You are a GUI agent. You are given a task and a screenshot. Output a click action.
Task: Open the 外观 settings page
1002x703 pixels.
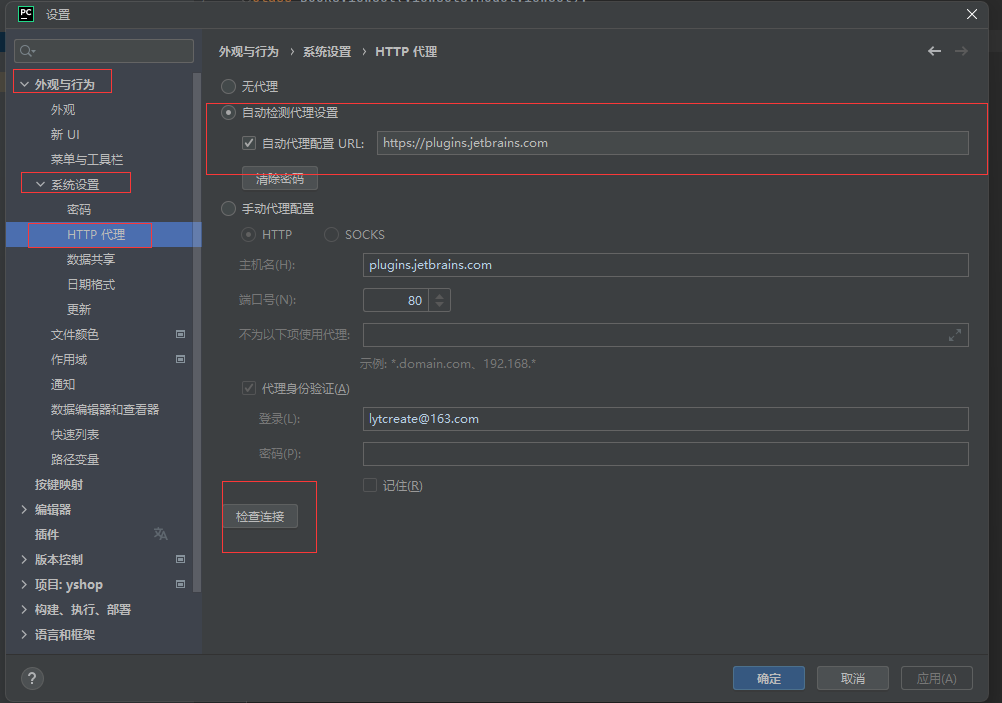pos(63,110)
